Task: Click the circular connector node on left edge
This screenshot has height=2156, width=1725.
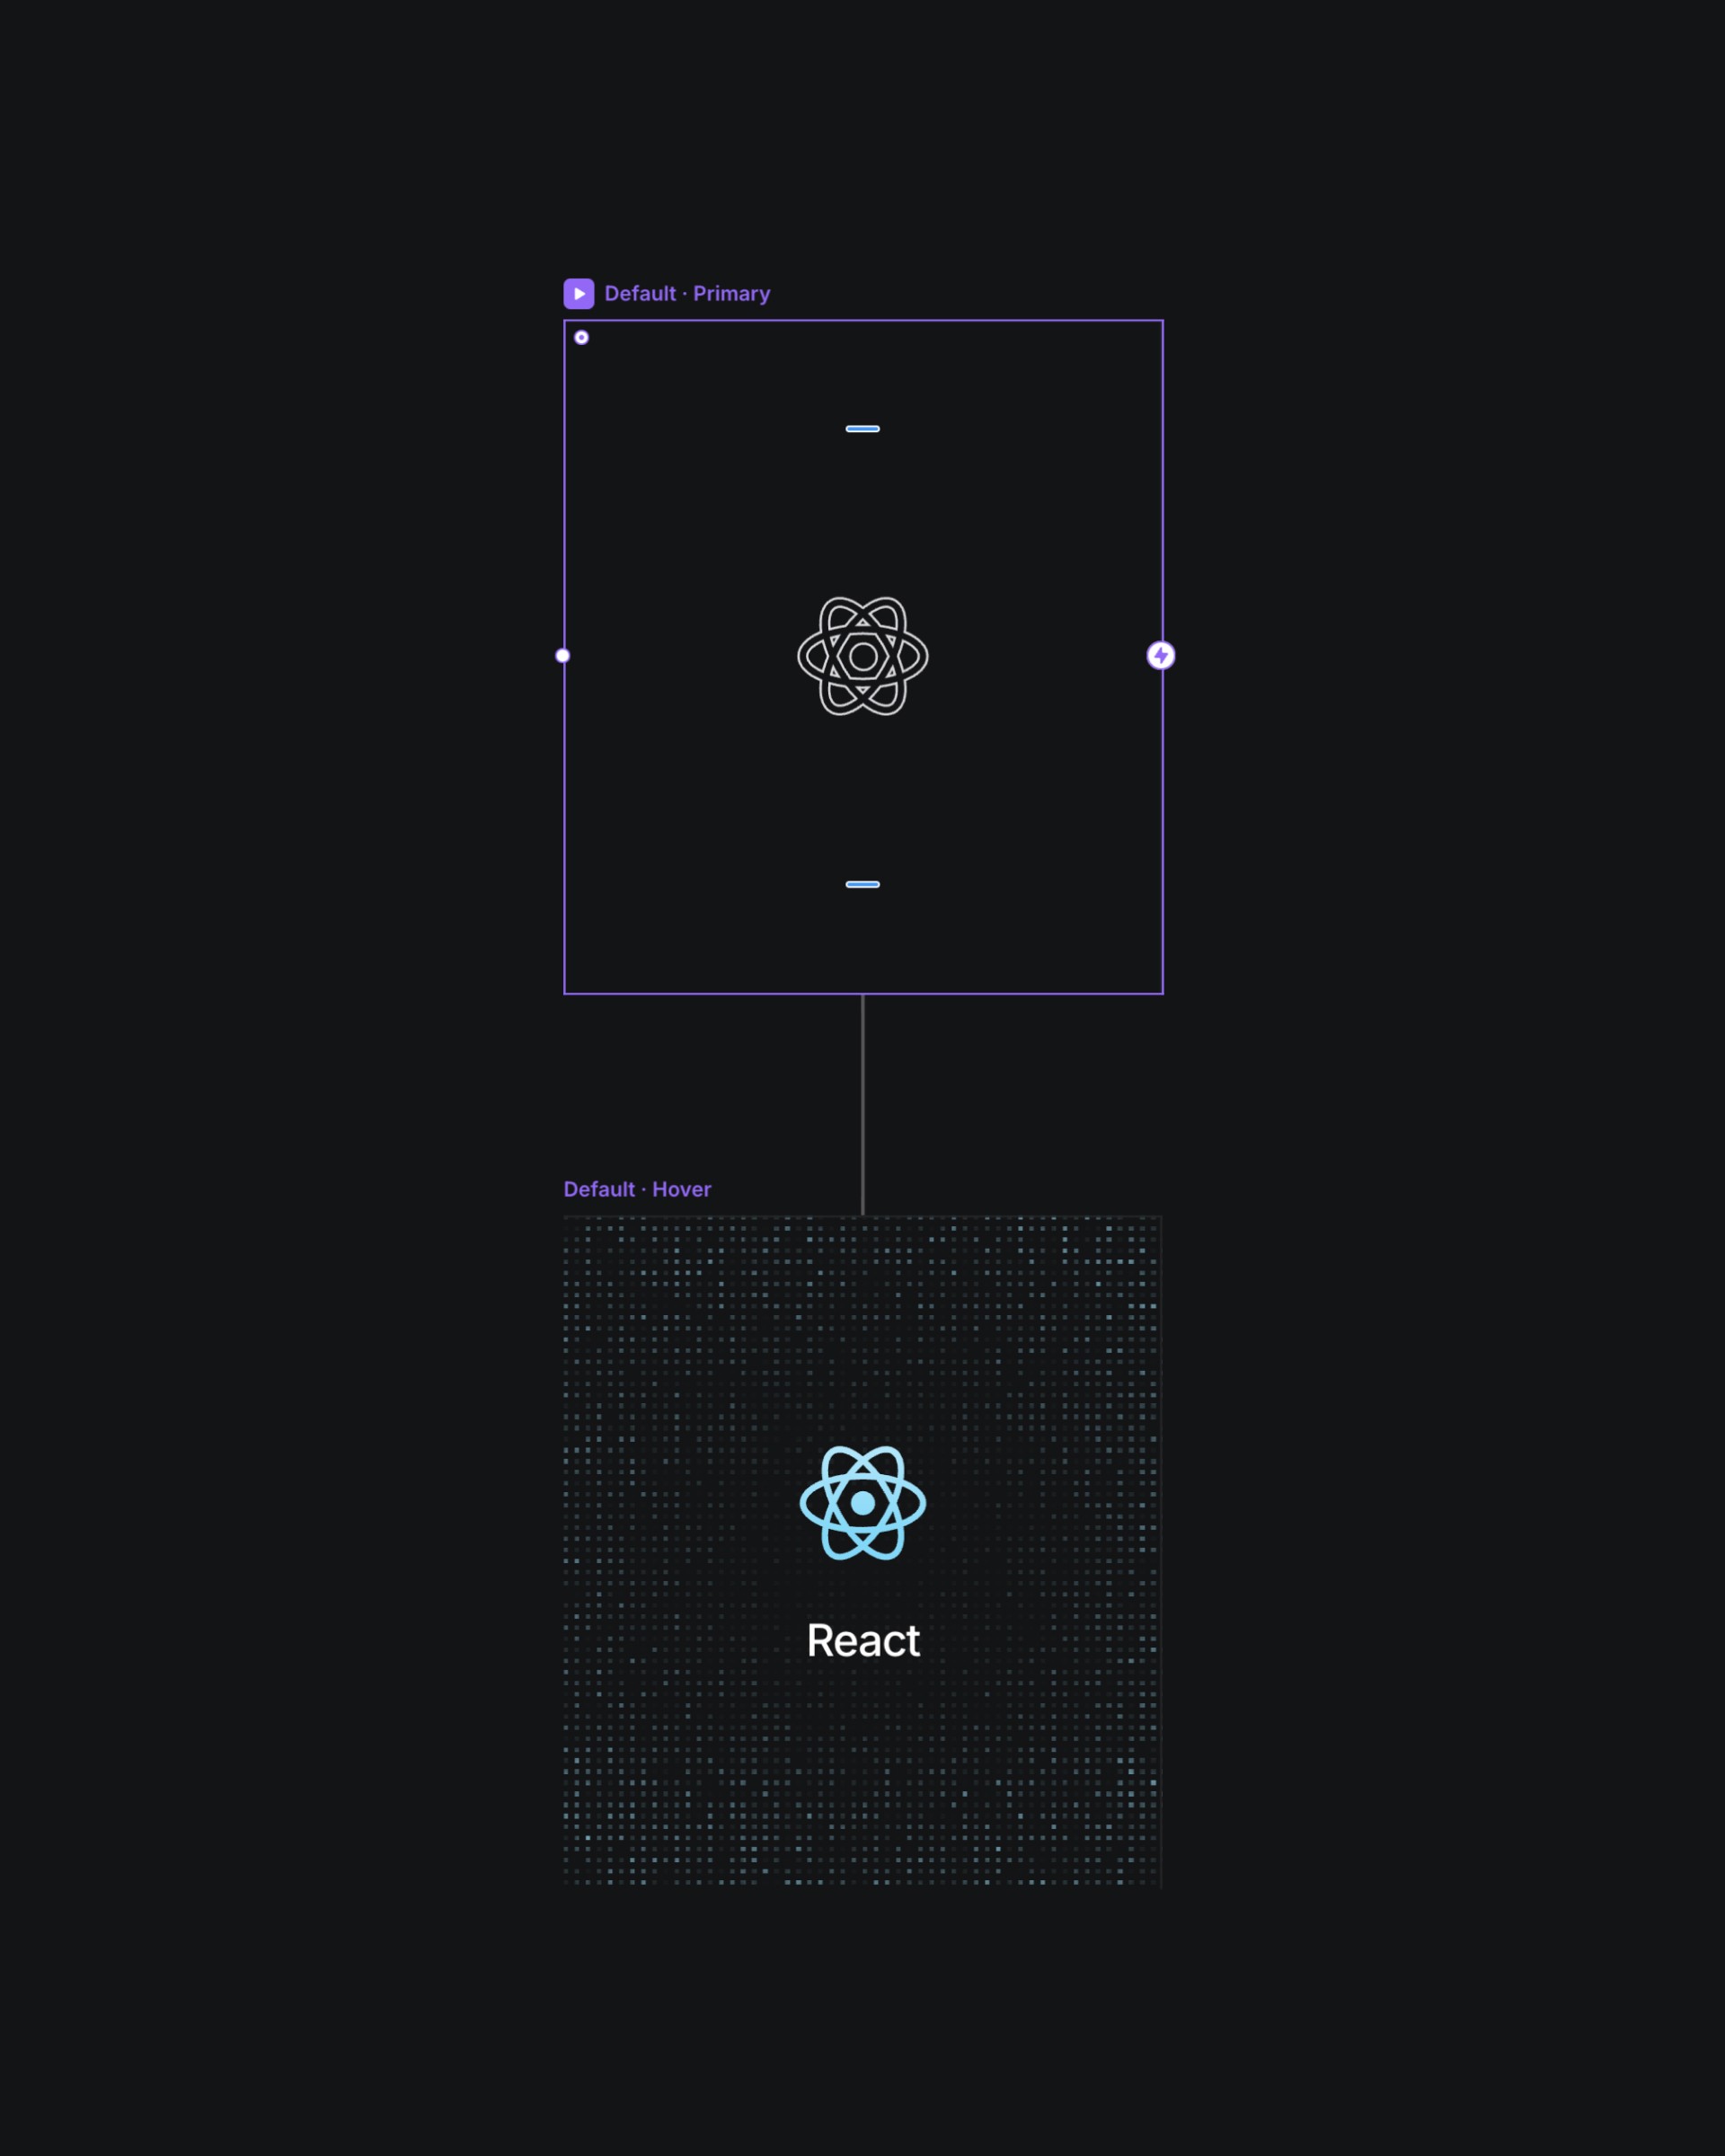Action: click(563, 655)
